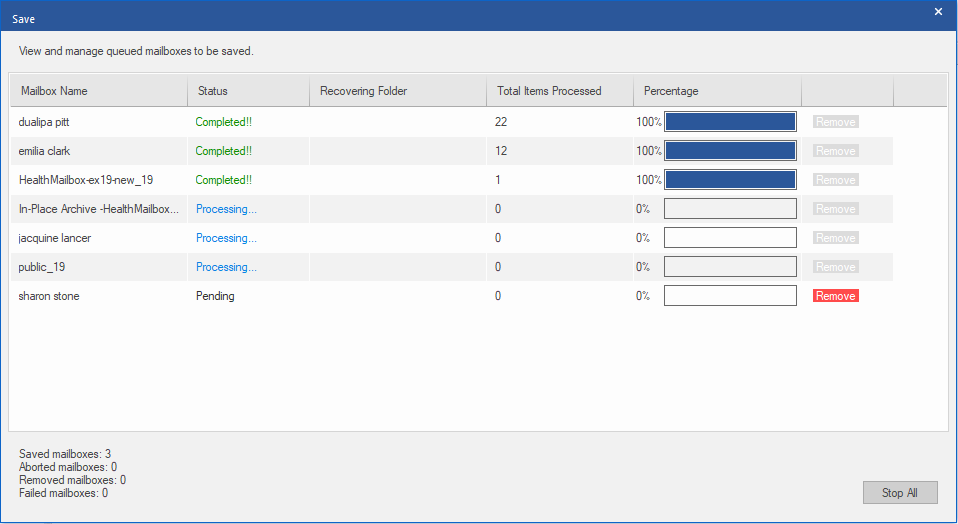Select the emilia clark mailbox row
Screen dimensions: 958x524
tap(452, 151)
